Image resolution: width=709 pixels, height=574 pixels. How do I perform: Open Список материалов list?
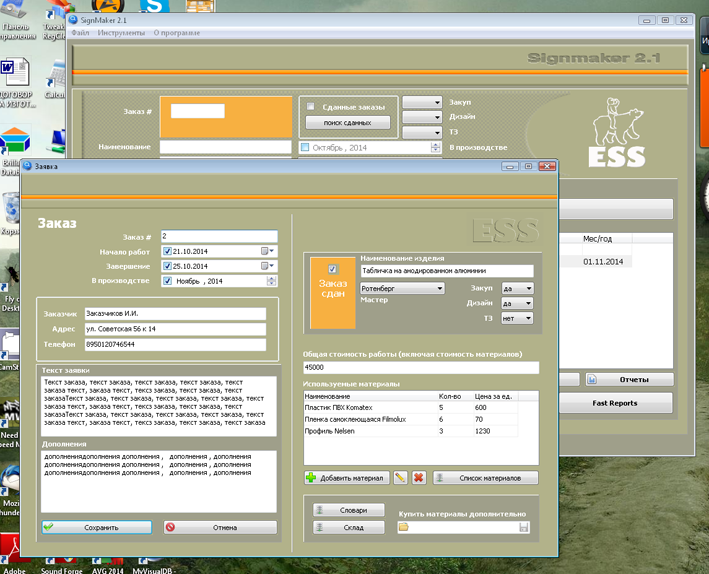pyautogui.click(x=486, y=478)
